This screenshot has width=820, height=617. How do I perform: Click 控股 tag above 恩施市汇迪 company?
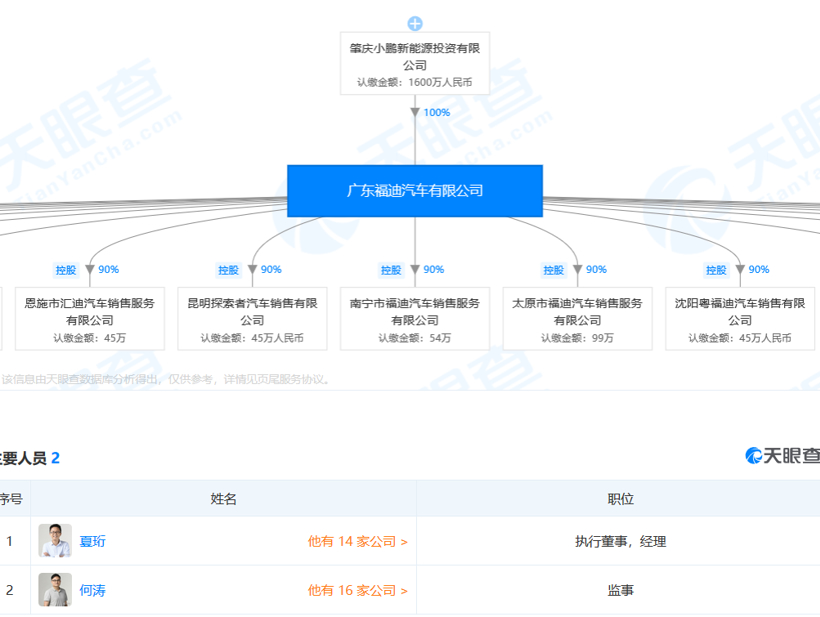(x=66, y=270)
